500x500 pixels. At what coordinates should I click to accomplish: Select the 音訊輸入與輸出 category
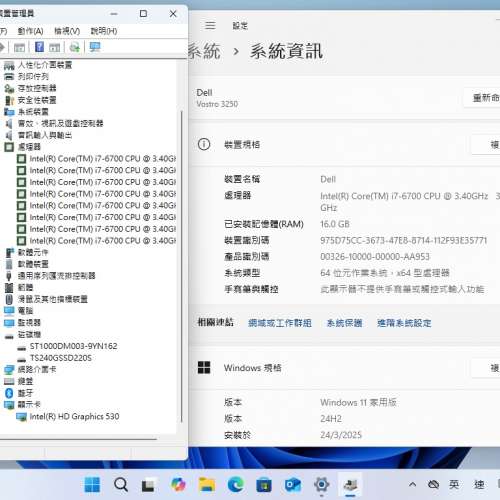click(45, 135)
